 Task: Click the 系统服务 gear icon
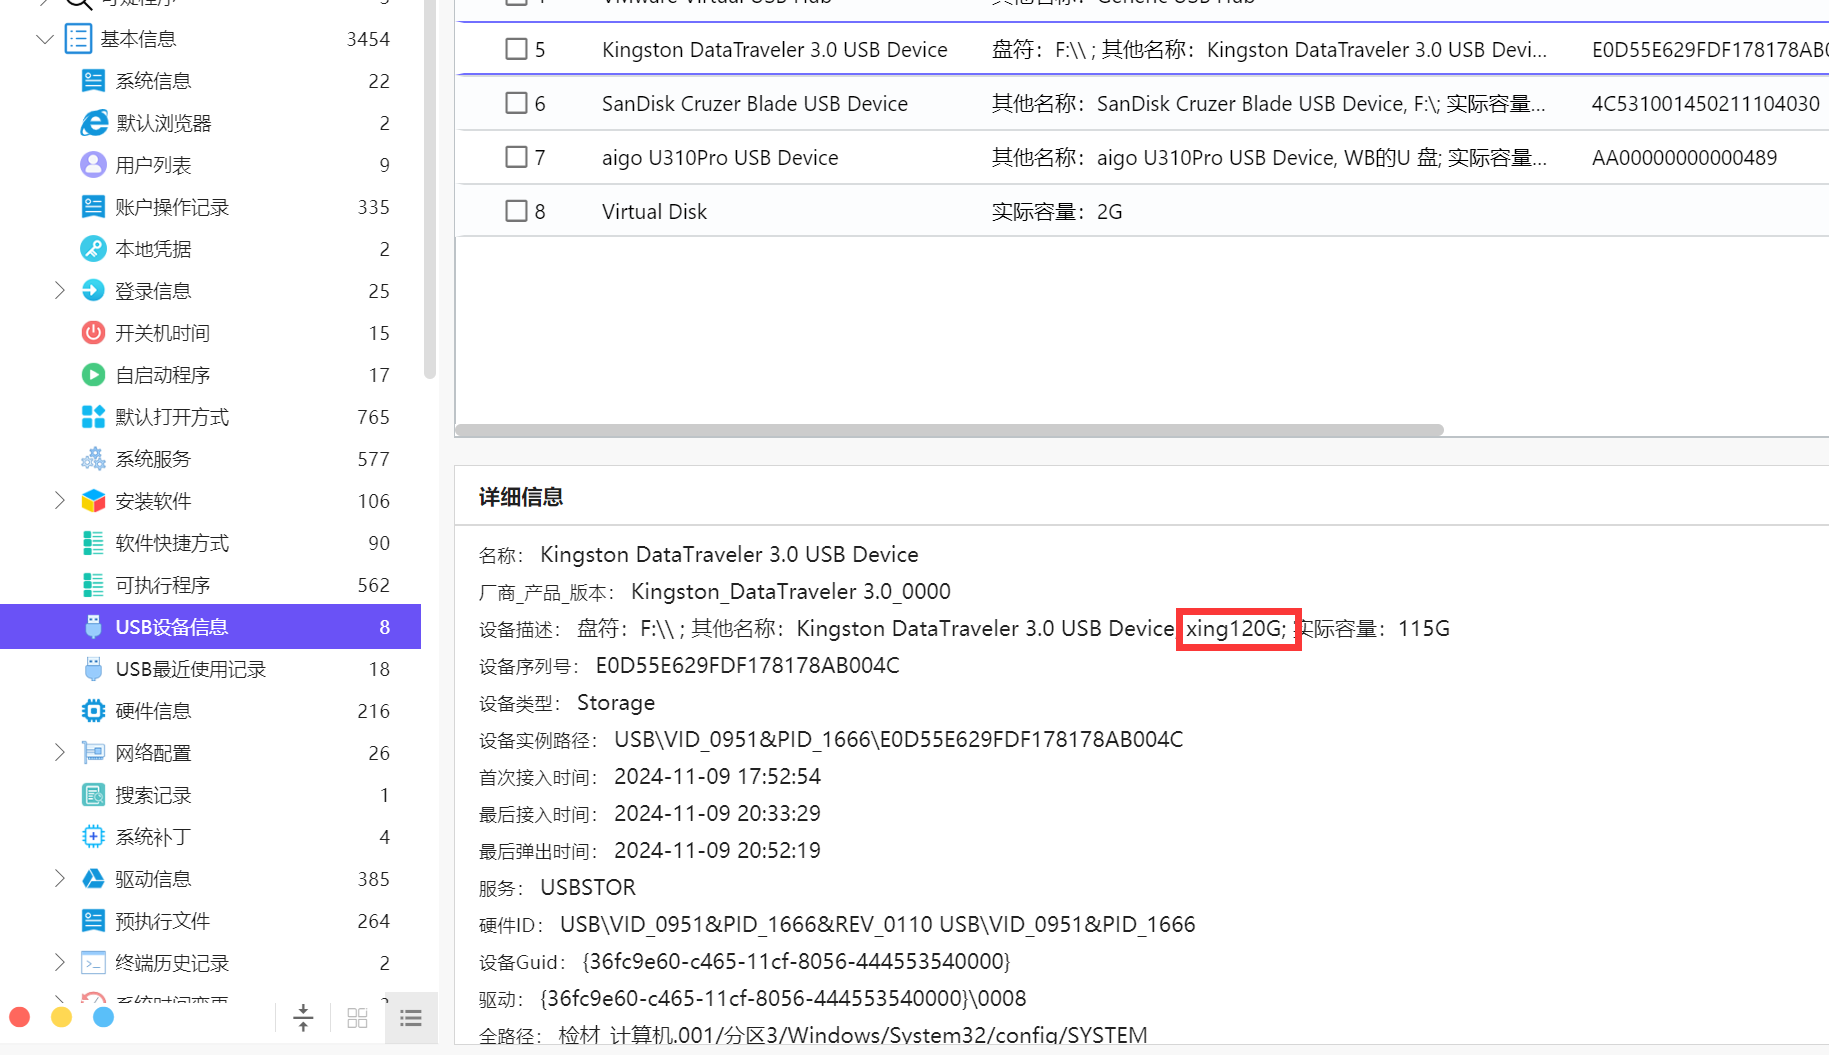pyautogui.click(x=93, y=459)
